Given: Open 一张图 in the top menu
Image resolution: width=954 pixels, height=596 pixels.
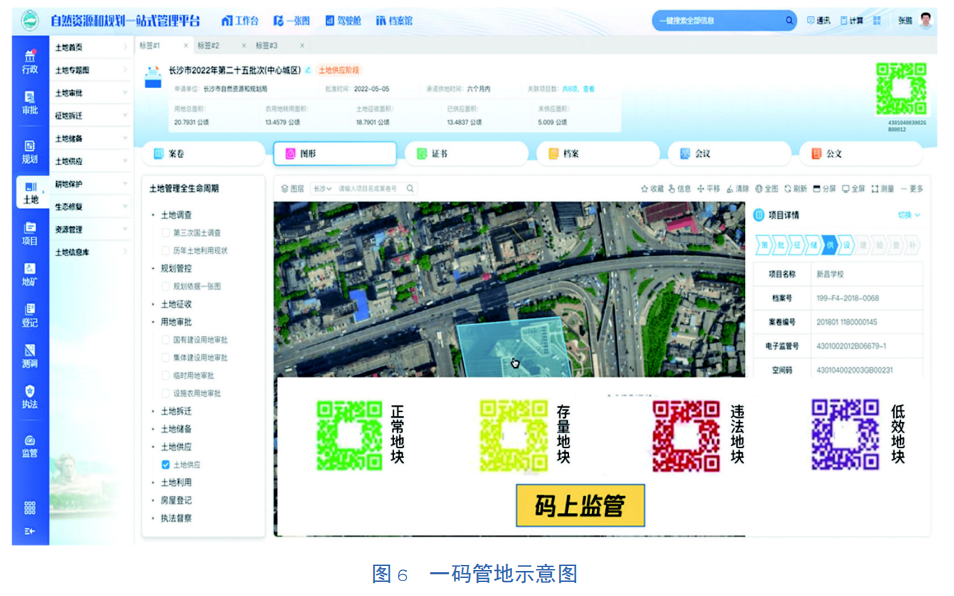Looking at the screenshot, I should click(292, 21).
